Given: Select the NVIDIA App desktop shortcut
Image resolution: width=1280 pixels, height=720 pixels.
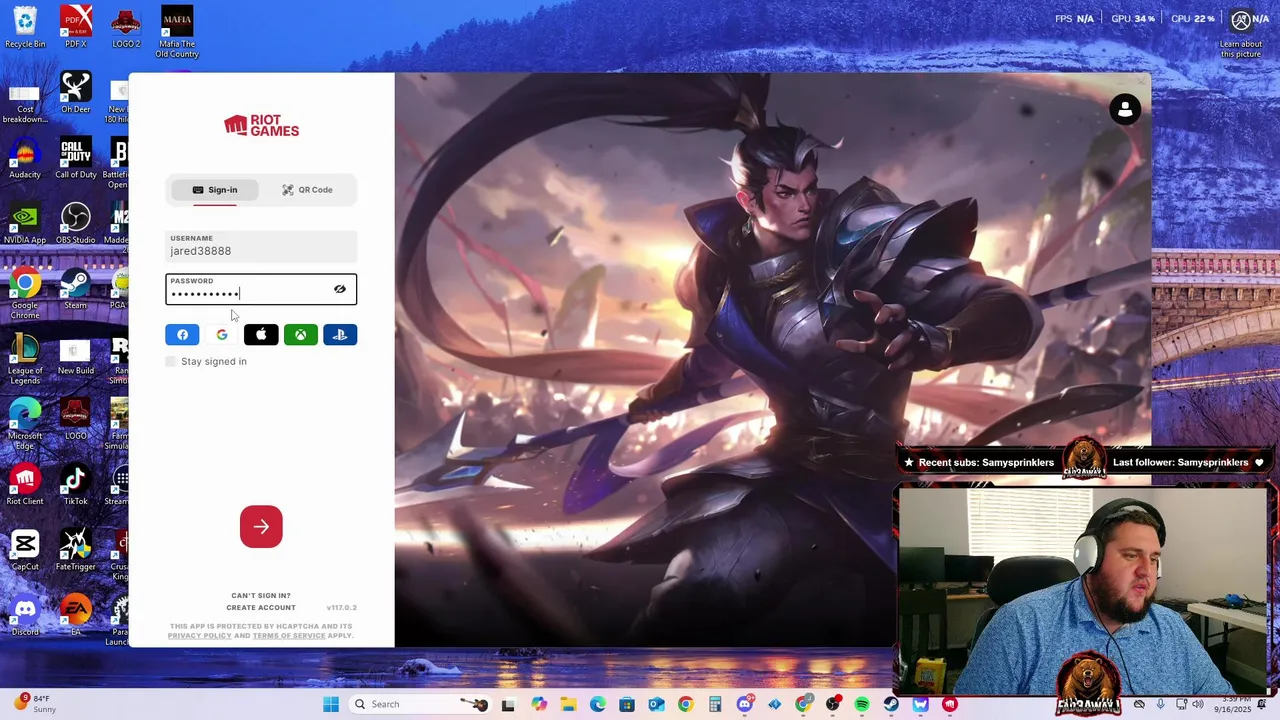Looking at the screenshot, I should [x=25, y=224].
